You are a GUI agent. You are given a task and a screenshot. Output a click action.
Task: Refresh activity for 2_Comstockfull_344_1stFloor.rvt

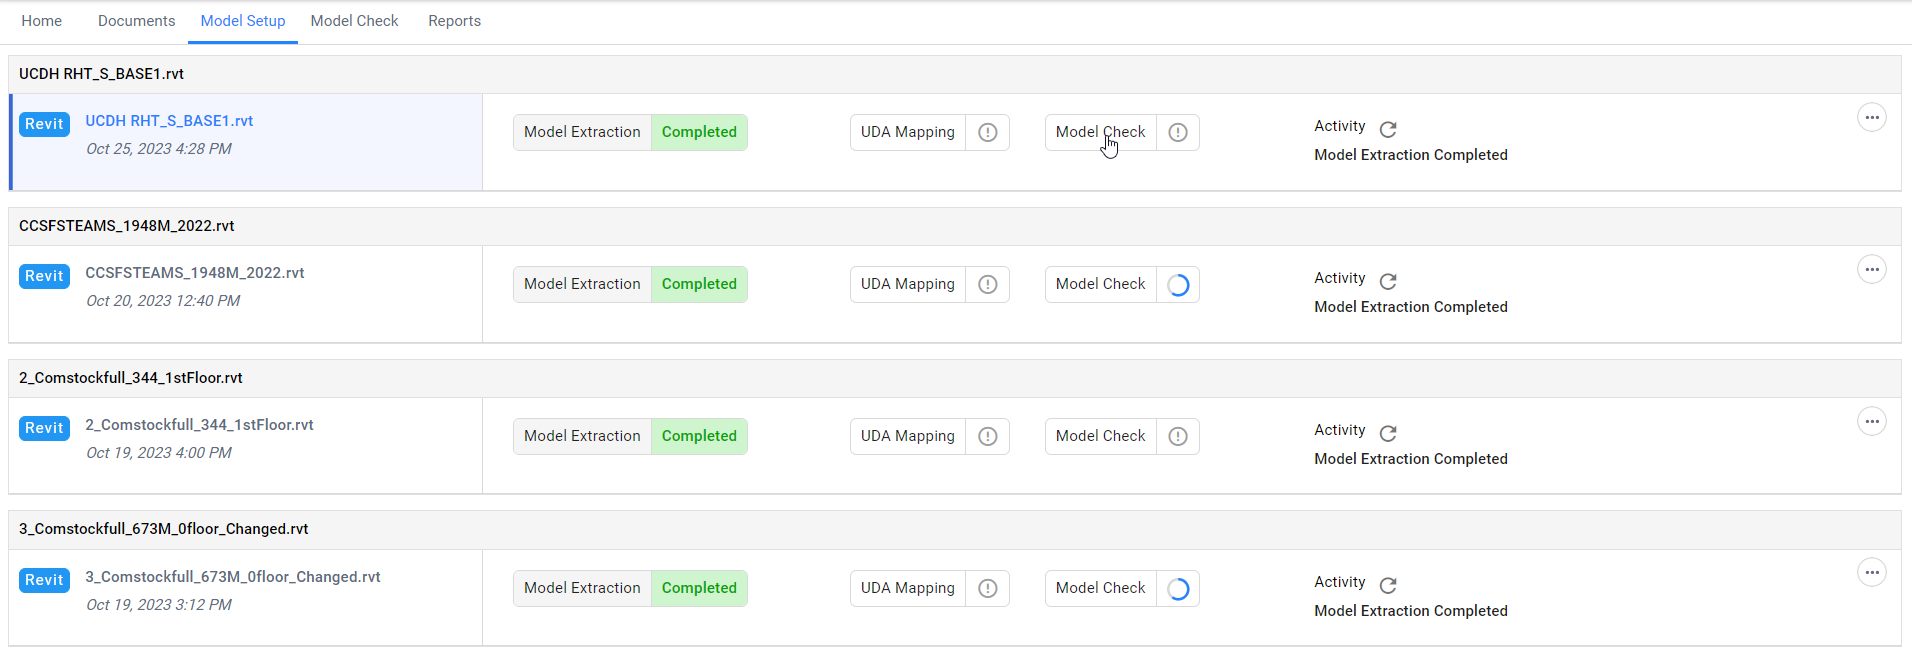[x=1388, y=433]
